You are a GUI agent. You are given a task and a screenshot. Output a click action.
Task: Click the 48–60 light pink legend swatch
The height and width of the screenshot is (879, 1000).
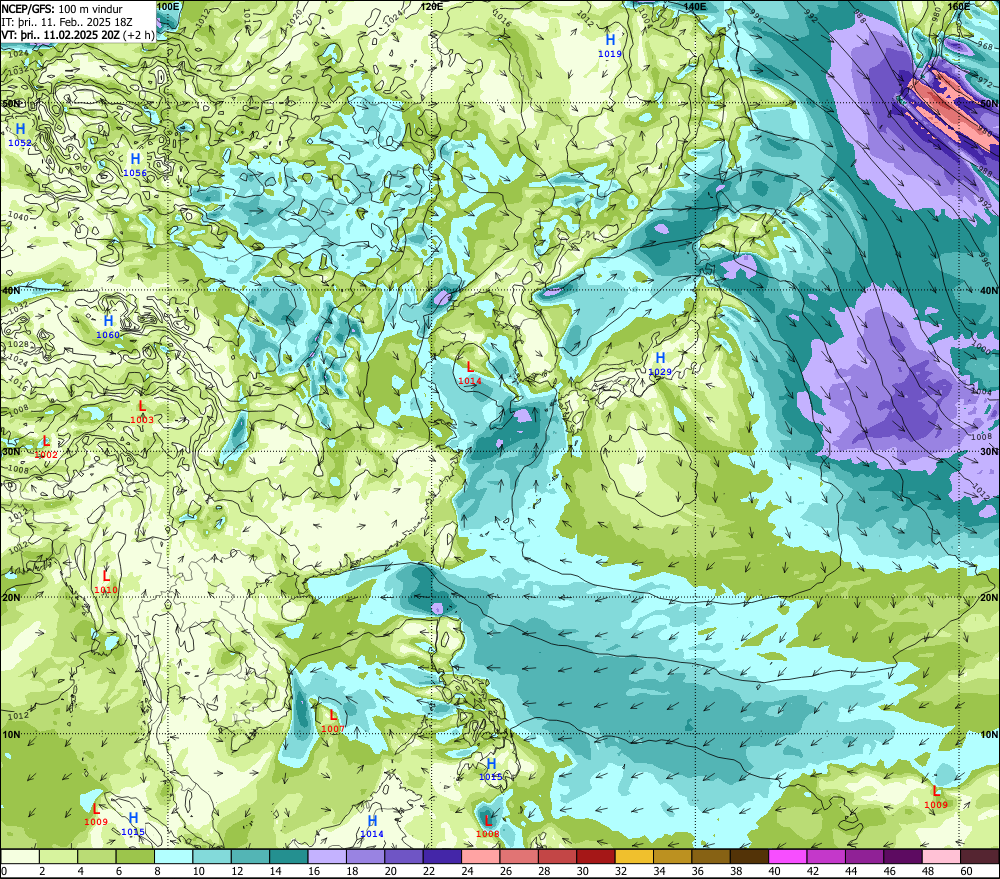tap(941, 856)
